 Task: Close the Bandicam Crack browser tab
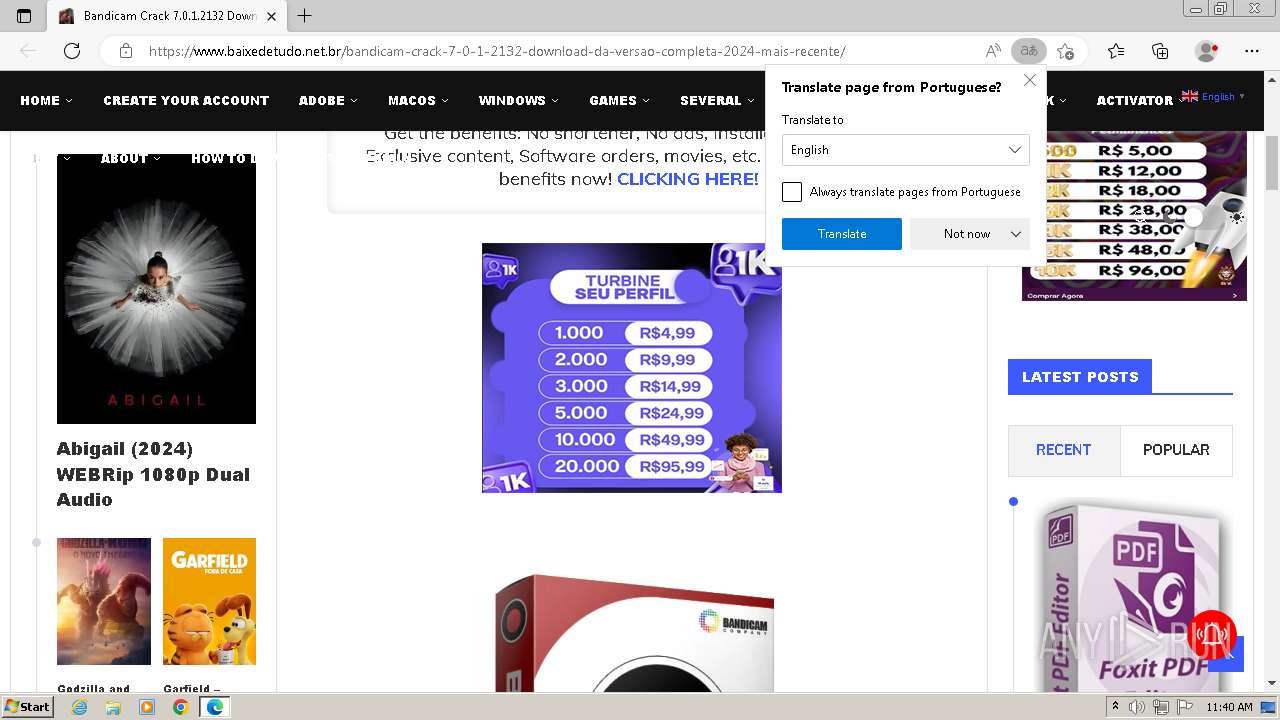(x=271, y=16)
